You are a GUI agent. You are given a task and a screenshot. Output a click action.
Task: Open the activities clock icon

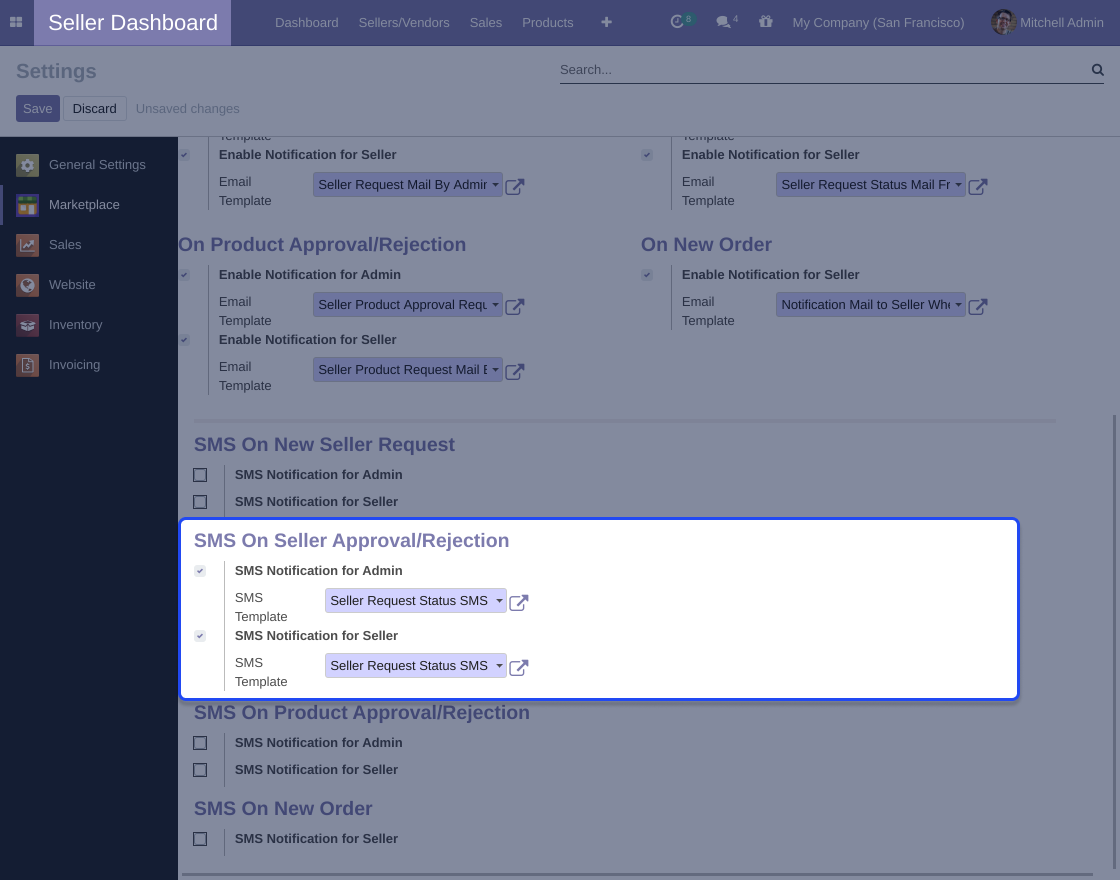click(x=678, y=22)
